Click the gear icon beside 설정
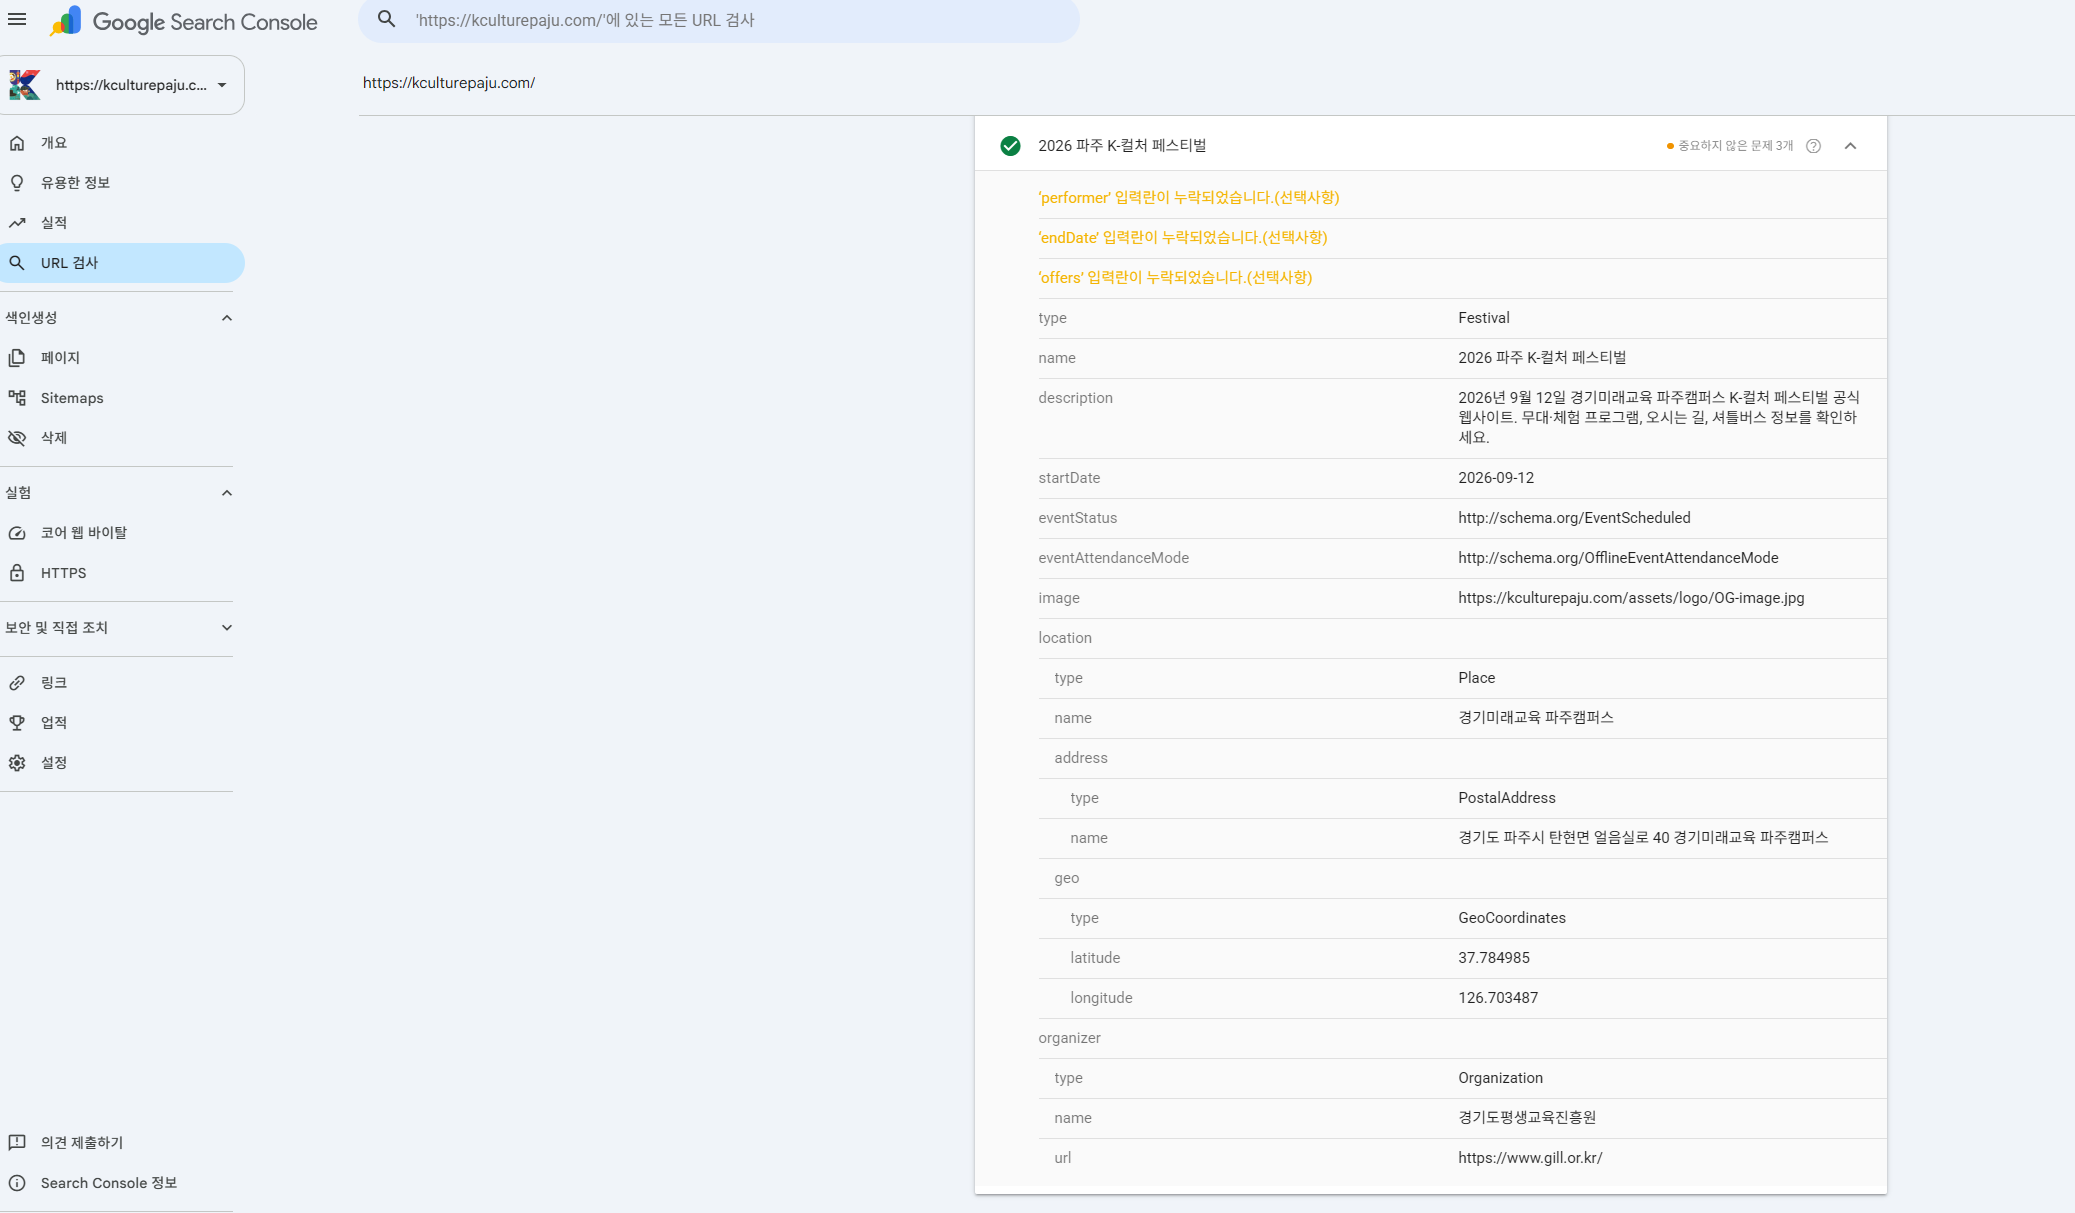2075x1213 pixels. (17, 763)
